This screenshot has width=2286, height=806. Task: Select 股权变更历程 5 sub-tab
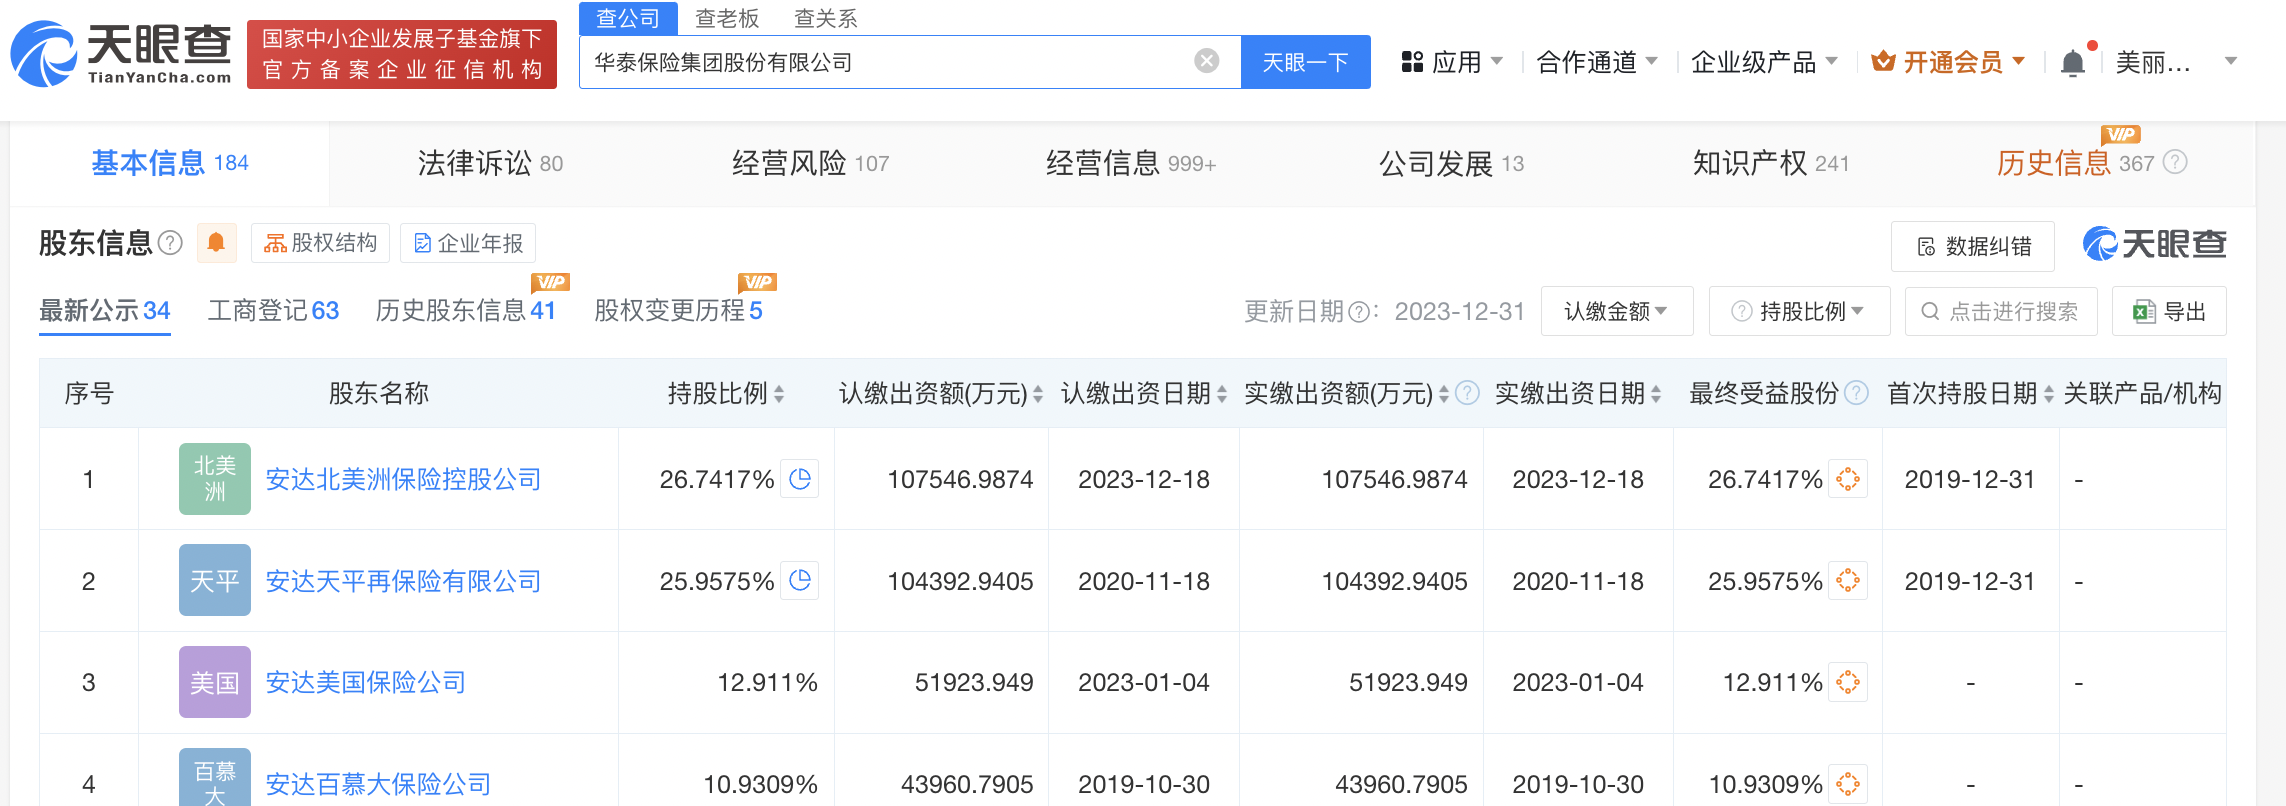(678, 311)
